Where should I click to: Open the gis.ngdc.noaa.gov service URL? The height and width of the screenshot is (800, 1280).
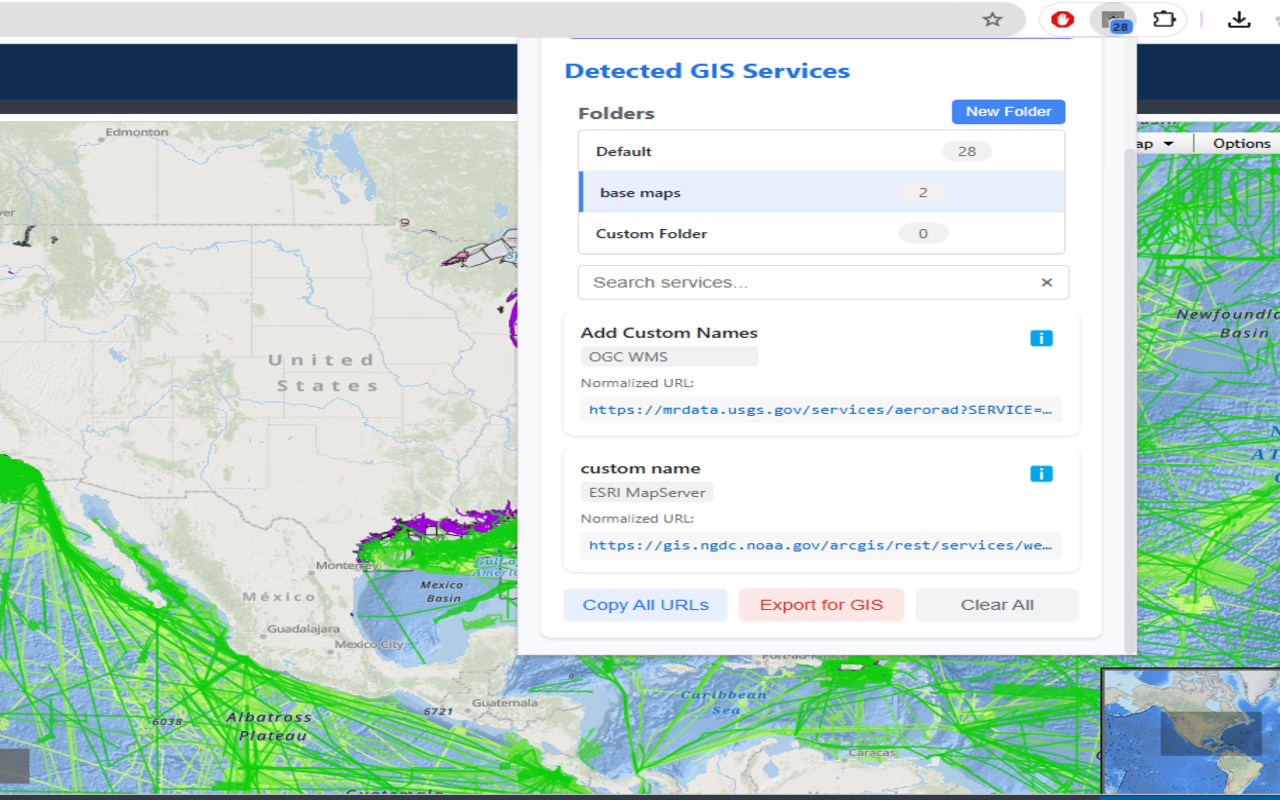coord(820,545)
